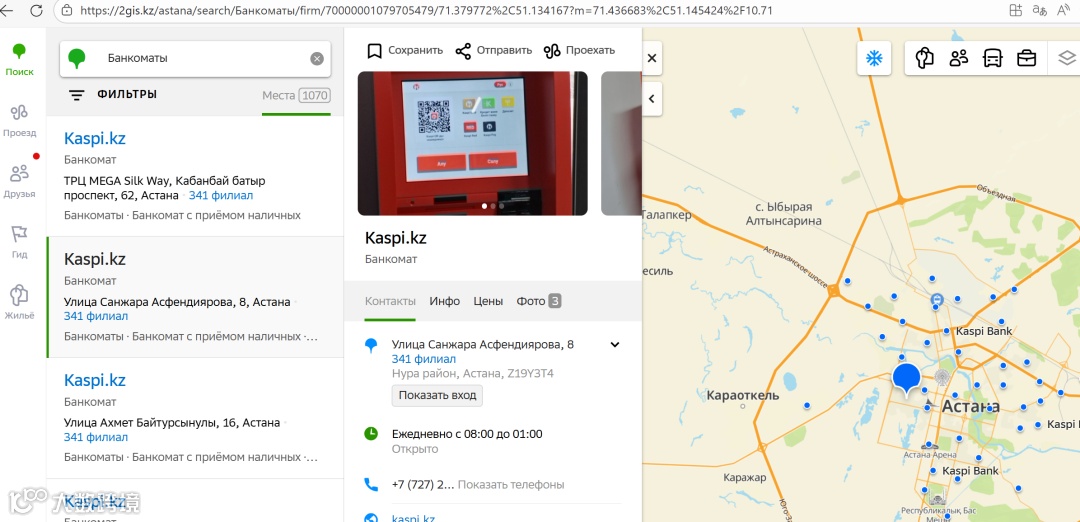Toggle the snowflake winter map mode
The height and width of the screenshot is (522, 1080).
(x=874, y=59)
